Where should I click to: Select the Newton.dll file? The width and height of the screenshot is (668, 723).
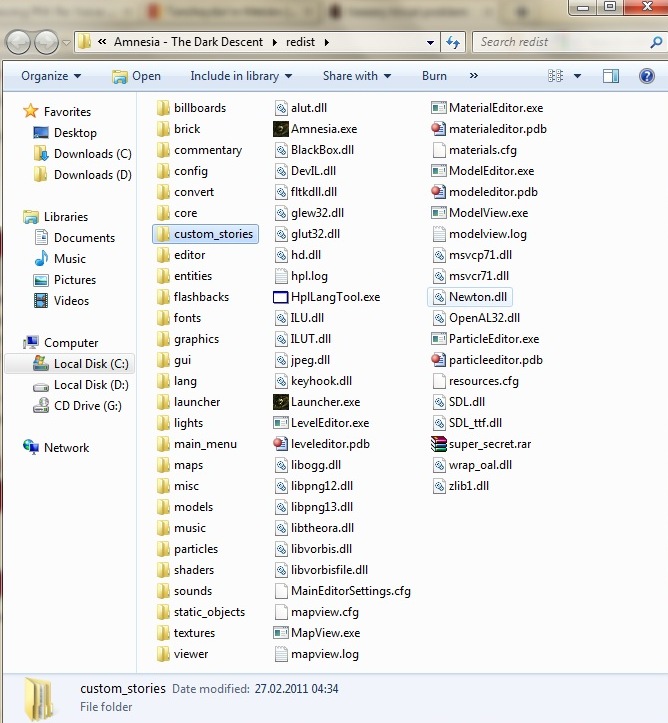478,297
